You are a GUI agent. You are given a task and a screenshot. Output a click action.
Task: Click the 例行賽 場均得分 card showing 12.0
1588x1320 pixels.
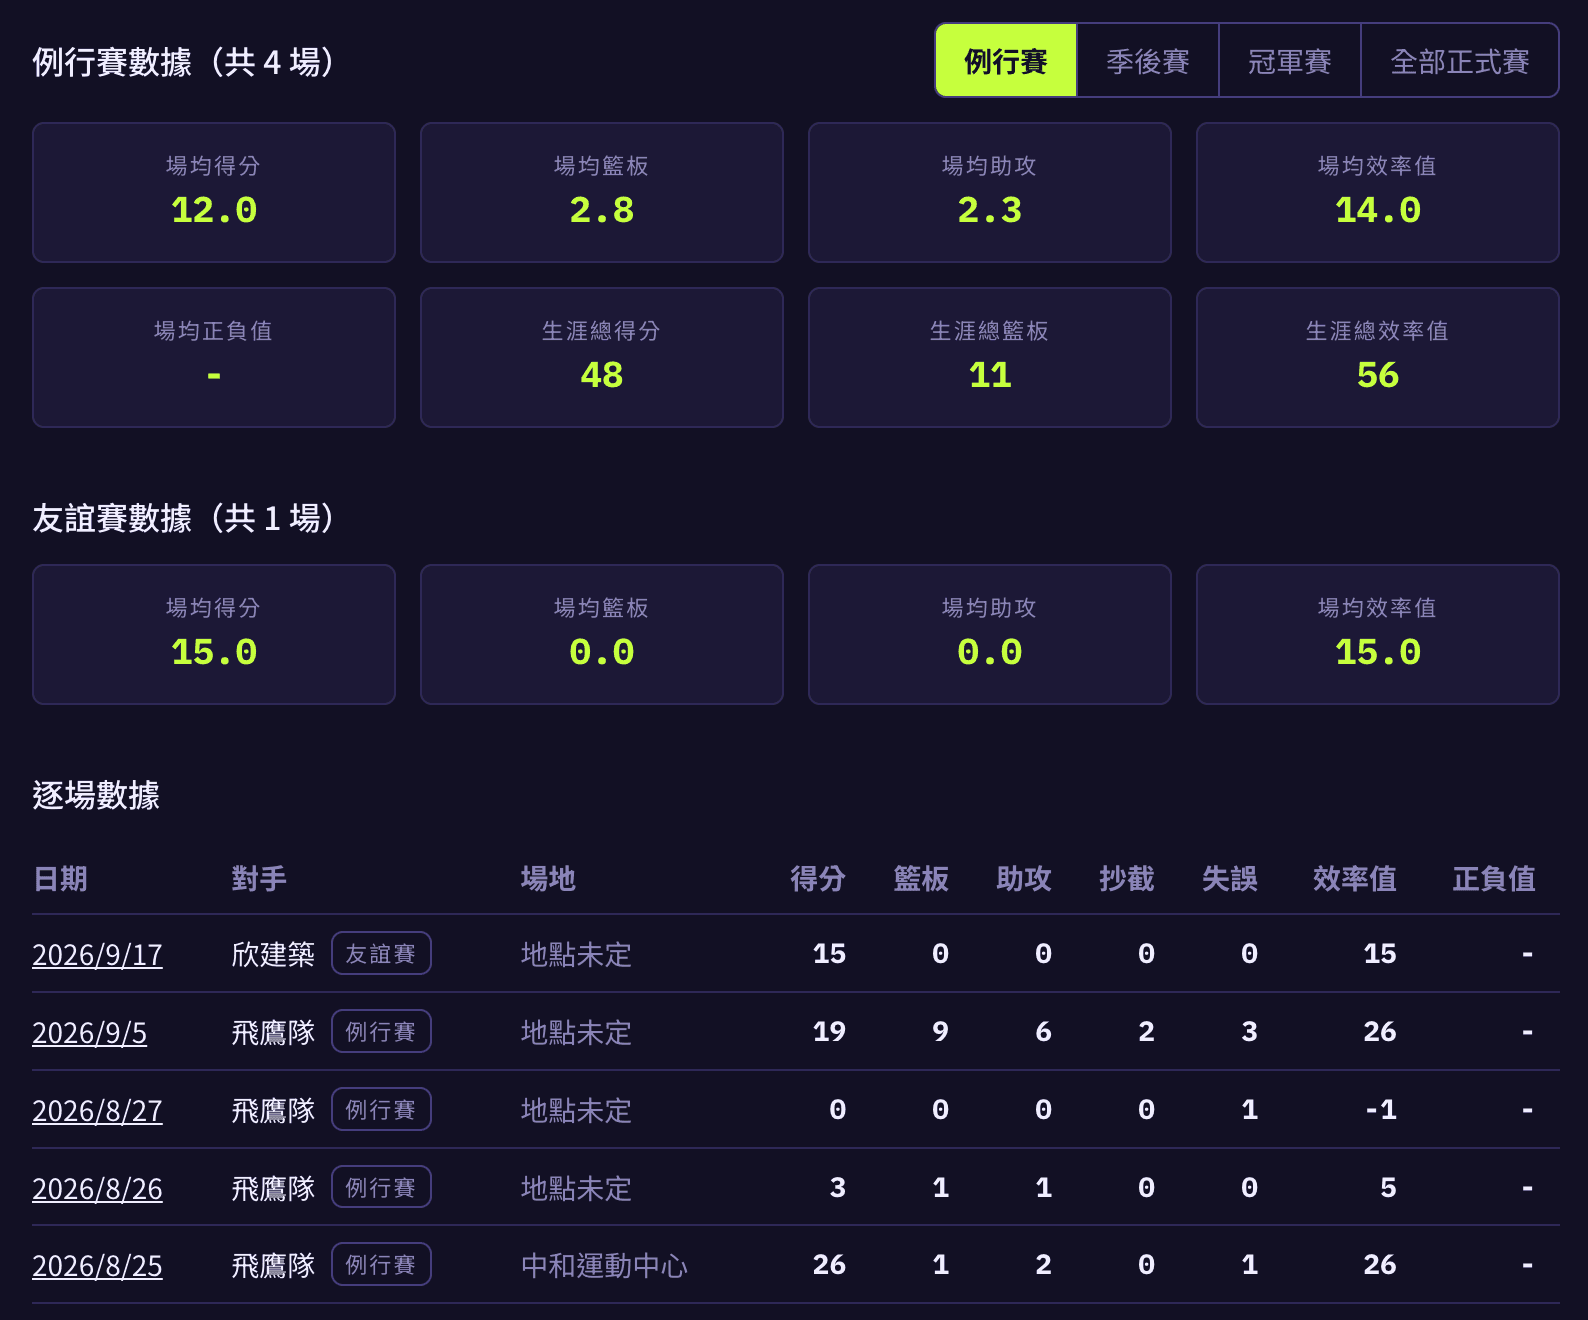click(214, 193)
